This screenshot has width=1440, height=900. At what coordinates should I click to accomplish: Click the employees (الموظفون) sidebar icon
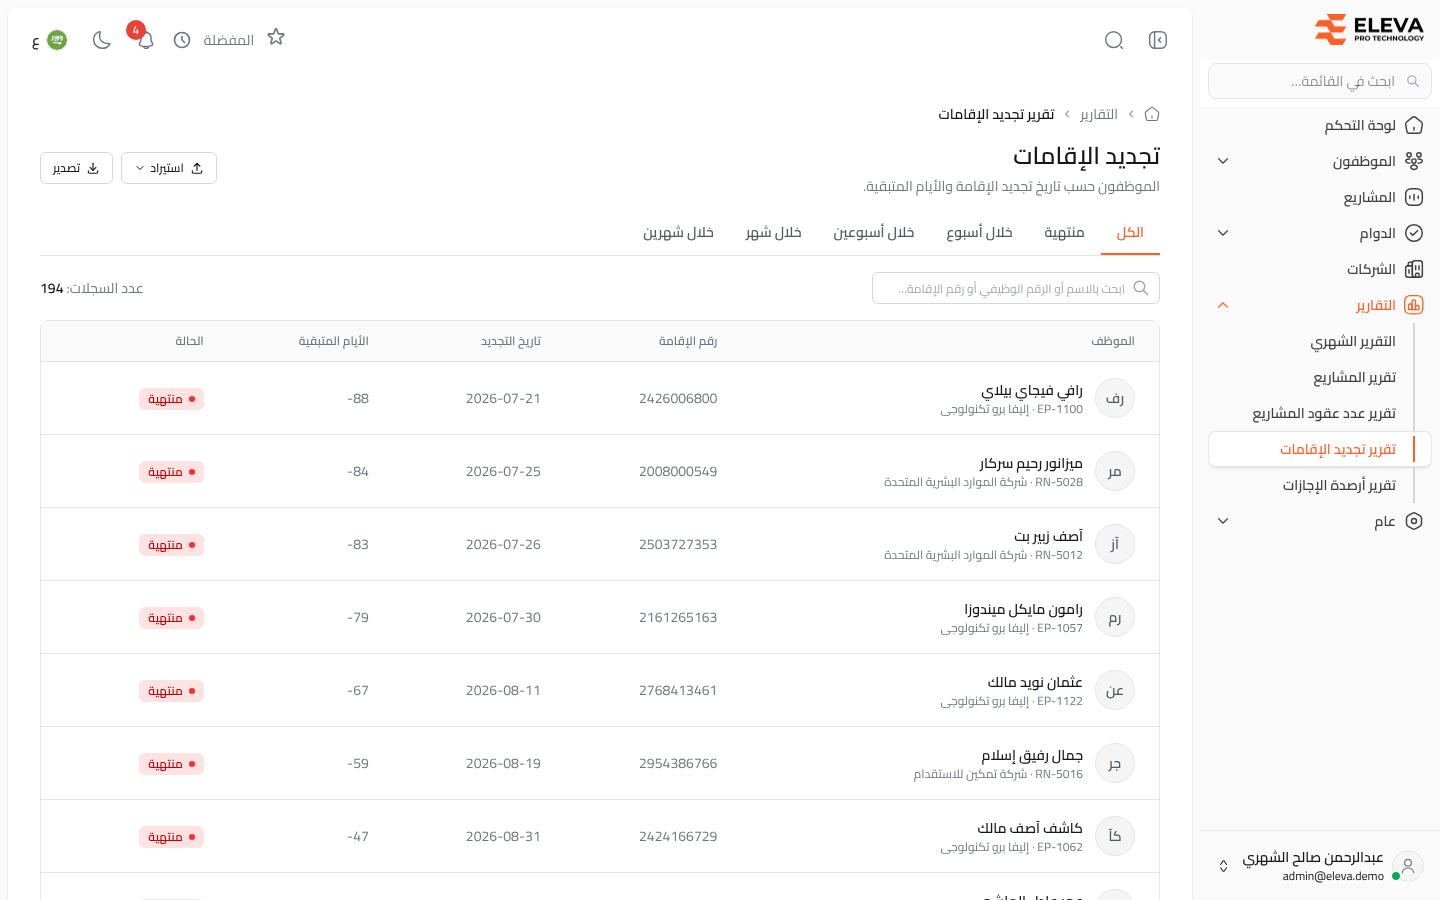coord(1414,161)
